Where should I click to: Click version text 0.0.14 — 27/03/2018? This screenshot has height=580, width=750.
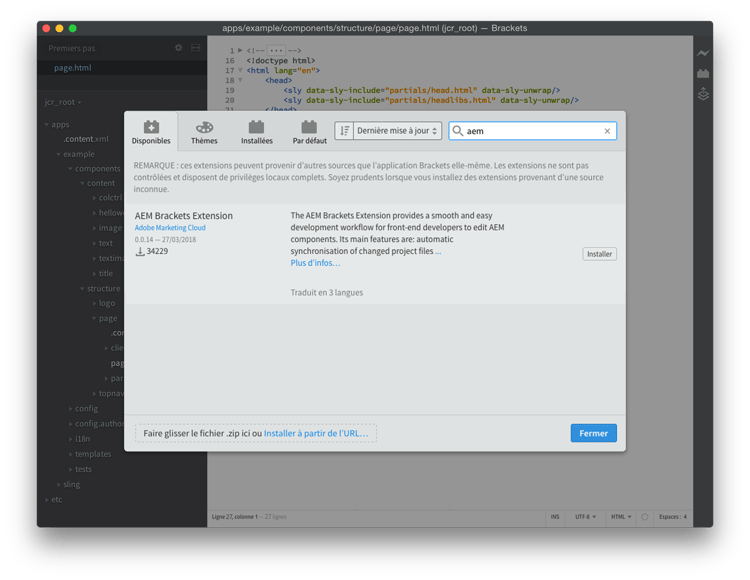165,240
